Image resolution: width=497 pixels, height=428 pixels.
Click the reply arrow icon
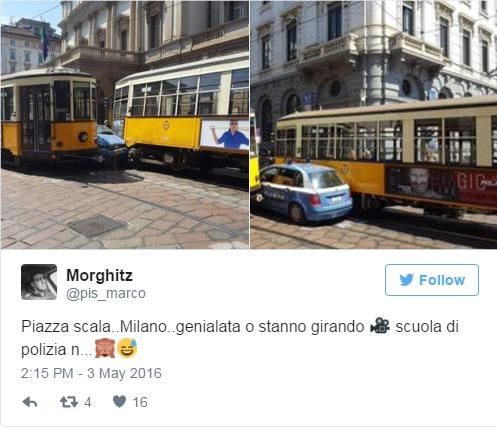[x=30, y=402]
